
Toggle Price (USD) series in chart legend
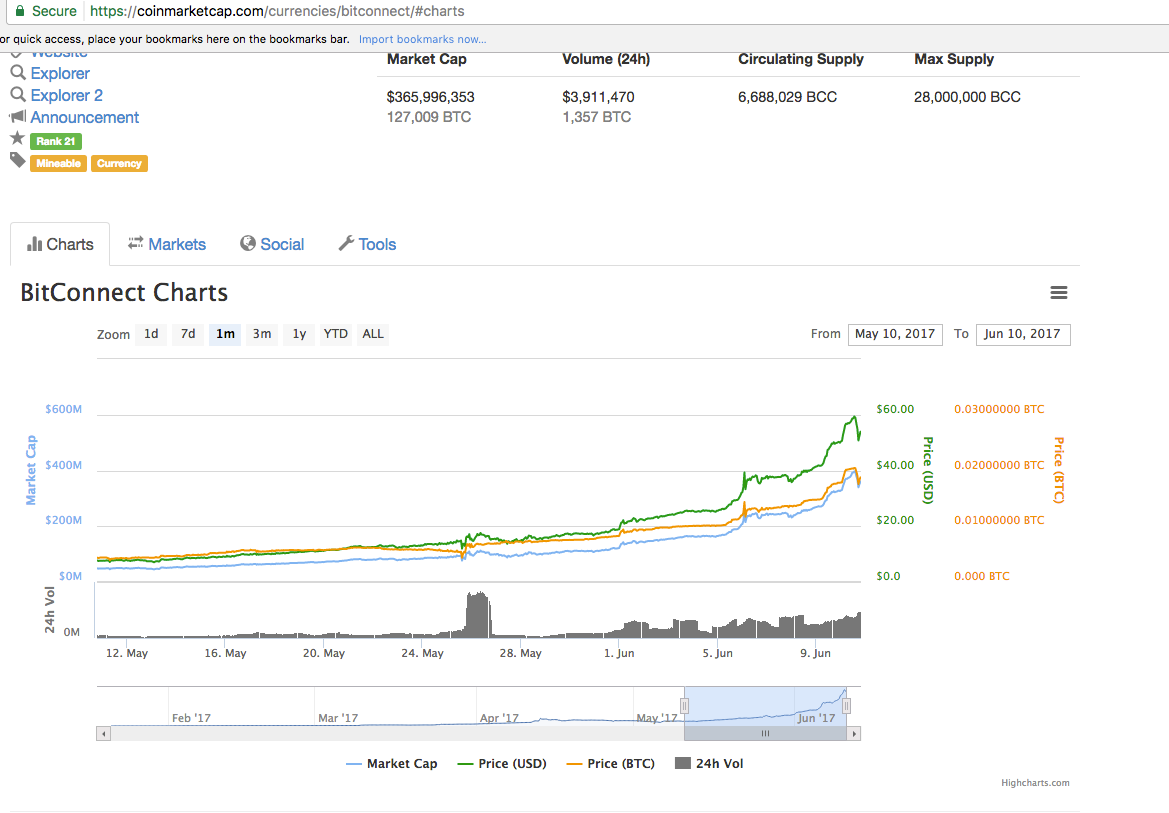tap(502, 764)
